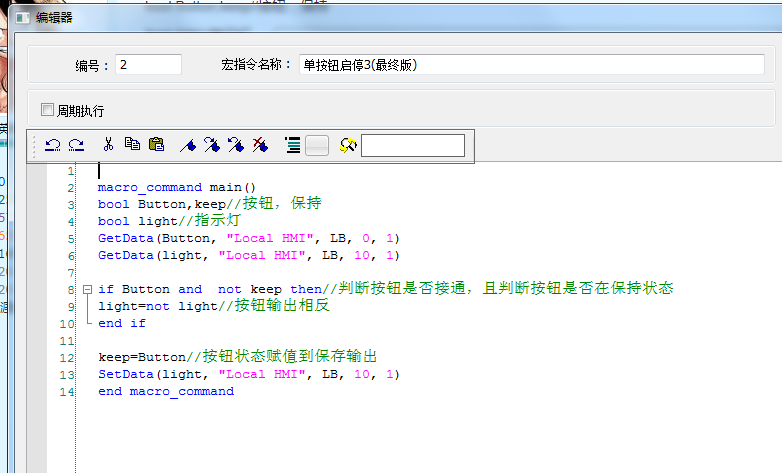Click the Undo arrow icon
This screenshot has width=782, height=473.
click(x=53, y=145)
